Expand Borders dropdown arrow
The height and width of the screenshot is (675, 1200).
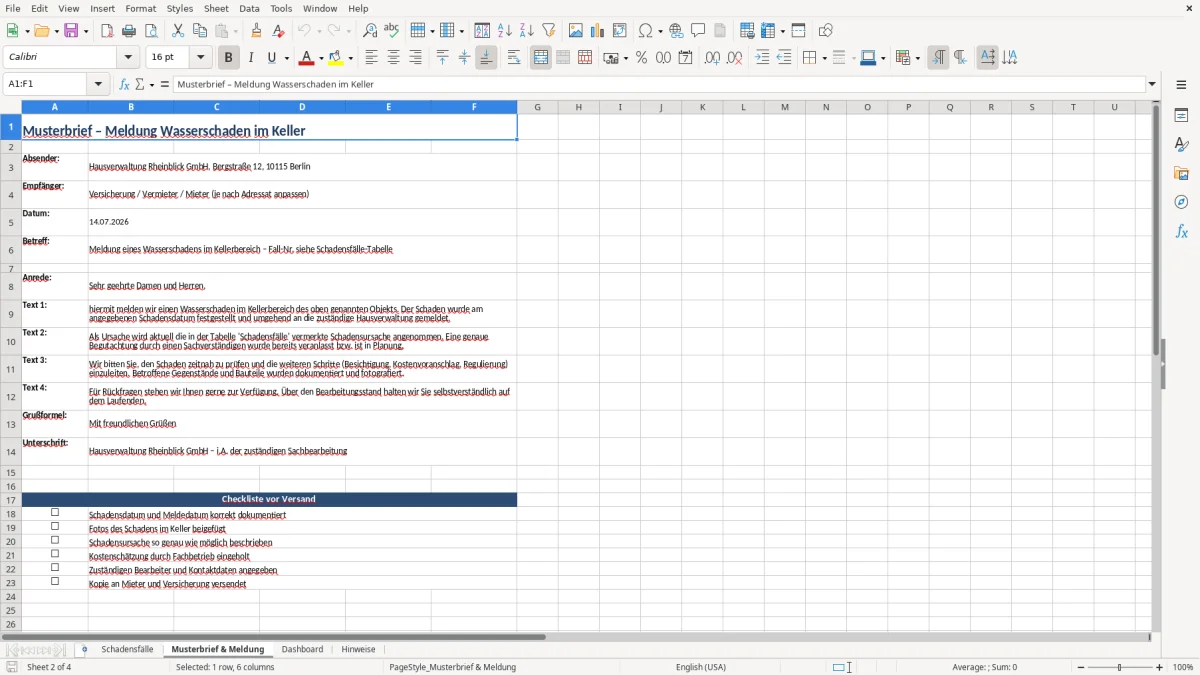click(823, 58)
